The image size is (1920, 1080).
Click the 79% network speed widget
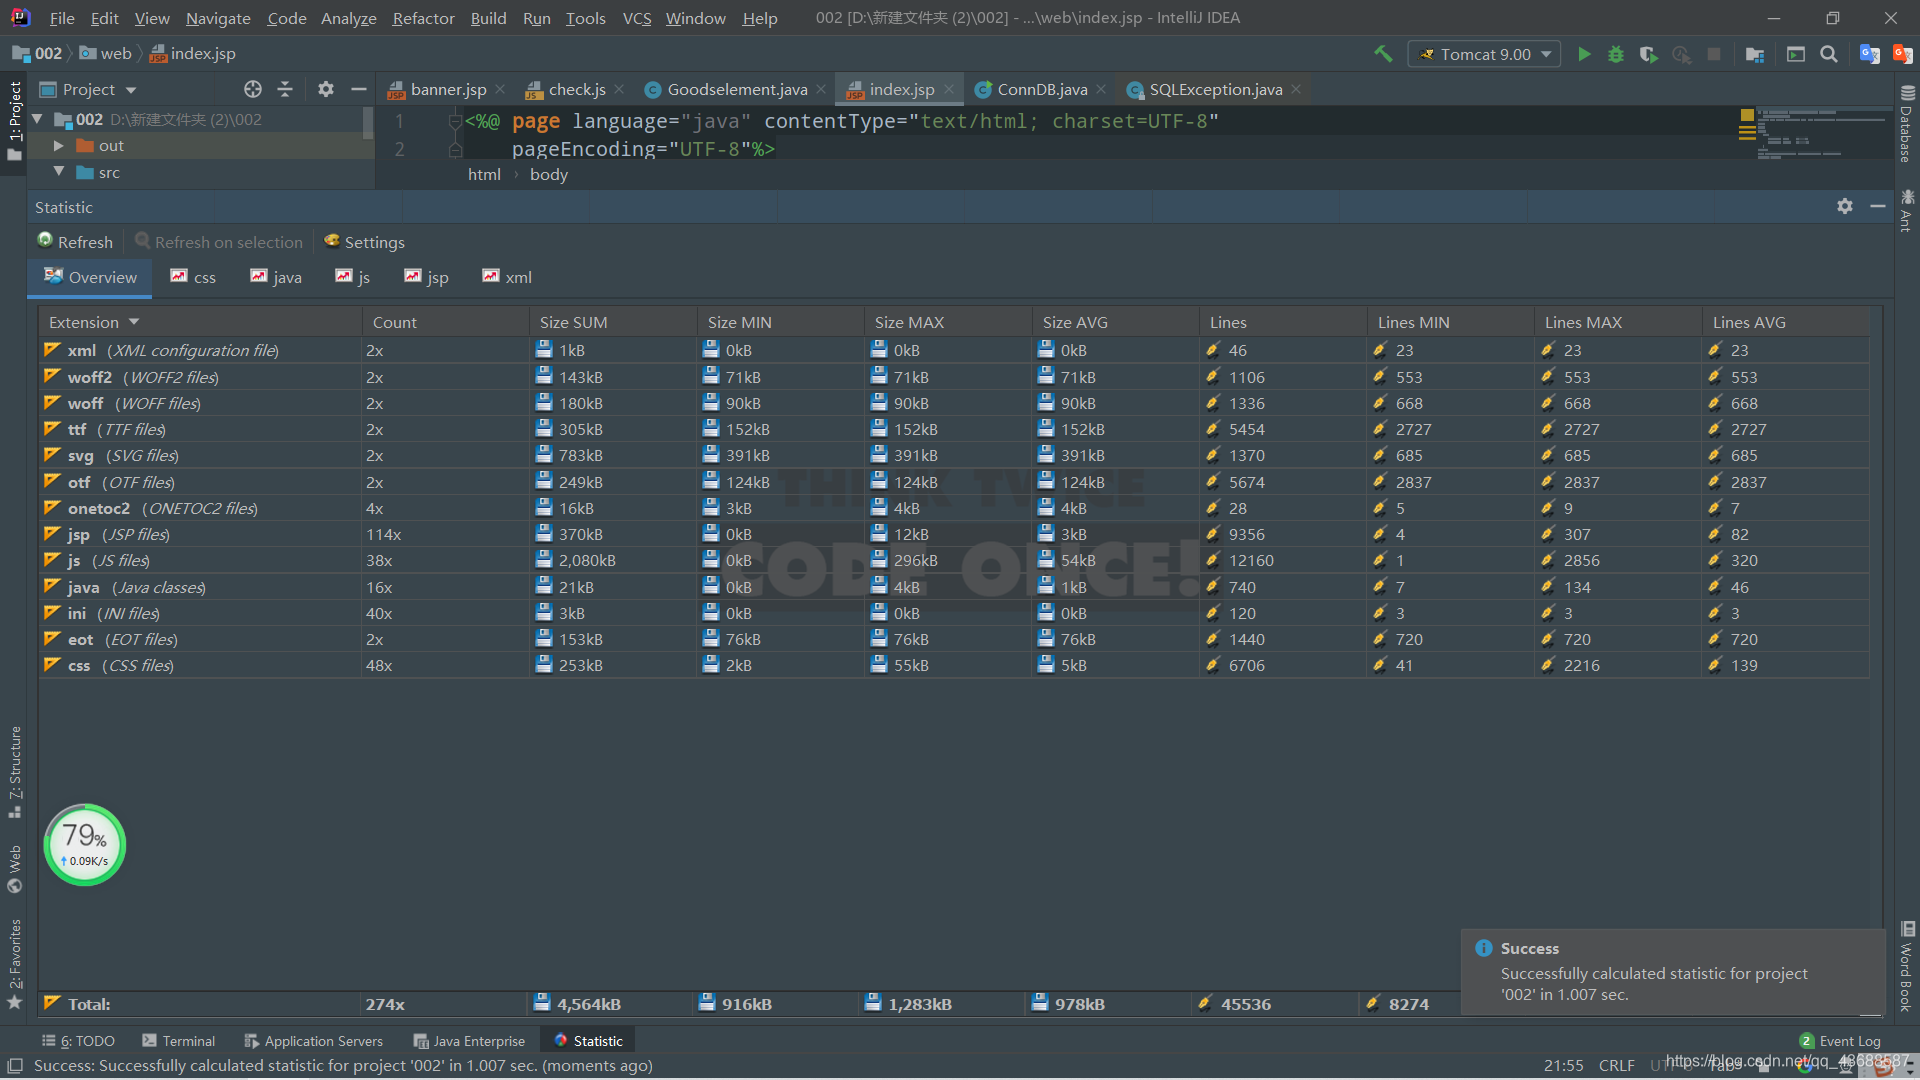(85, 845)
